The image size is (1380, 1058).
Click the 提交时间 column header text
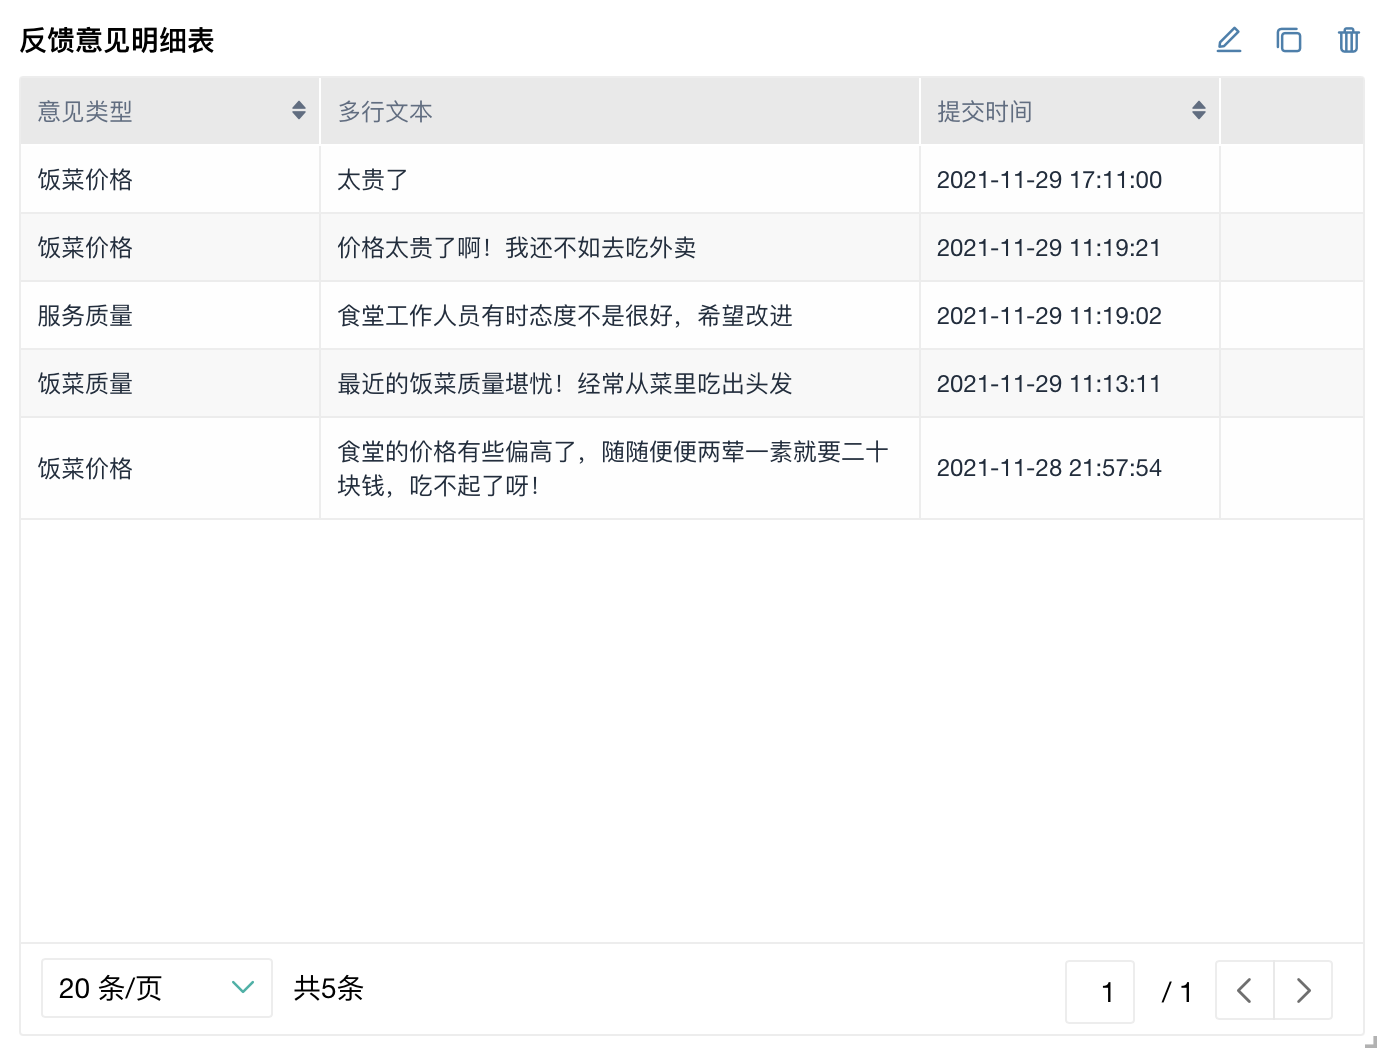click(985, 112)
